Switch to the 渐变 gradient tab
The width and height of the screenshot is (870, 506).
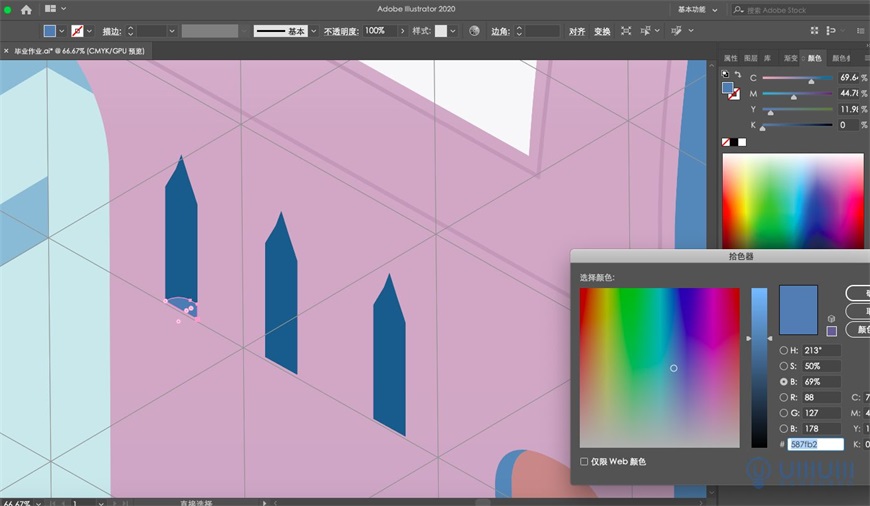point(790,58)
